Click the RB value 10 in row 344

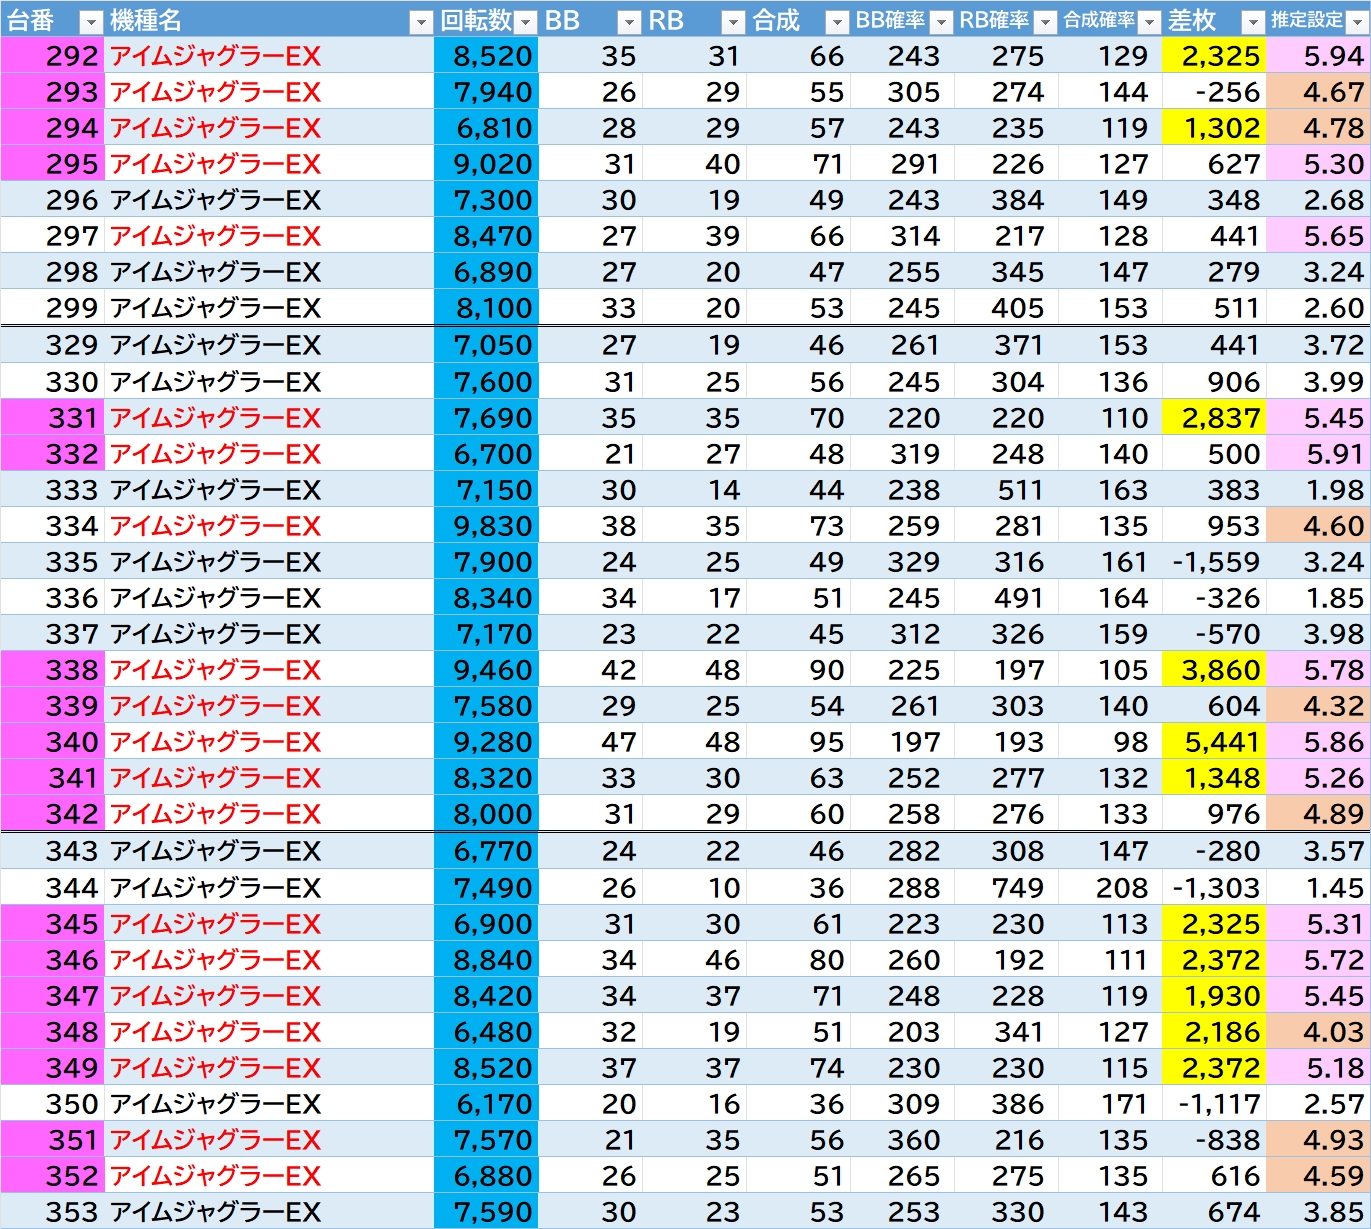[694, 888]
